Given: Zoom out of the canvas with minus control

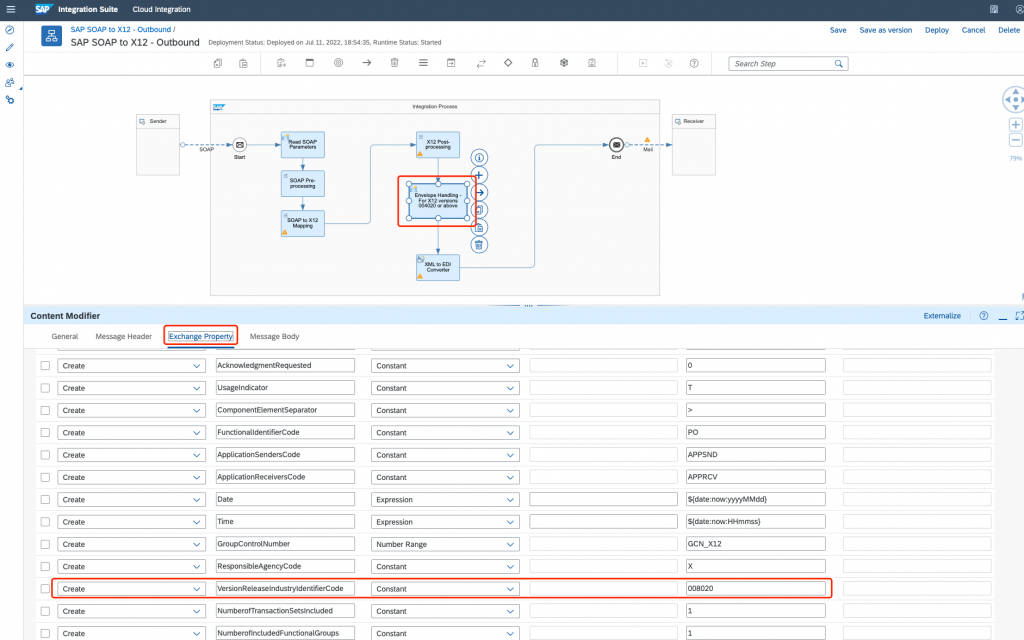Looking at the screenshot, I should tap(1015, 140).
